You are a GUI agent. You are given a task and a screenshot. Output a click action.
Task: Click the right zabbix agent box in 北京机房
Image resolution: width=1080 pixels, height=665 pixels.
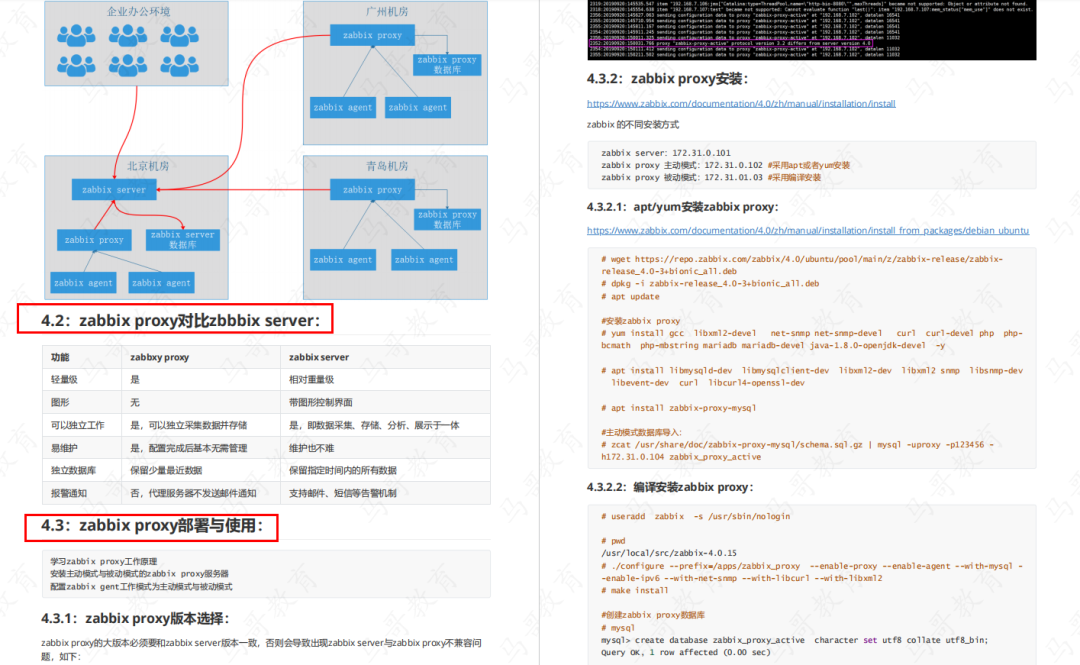[x=161, y=283]
